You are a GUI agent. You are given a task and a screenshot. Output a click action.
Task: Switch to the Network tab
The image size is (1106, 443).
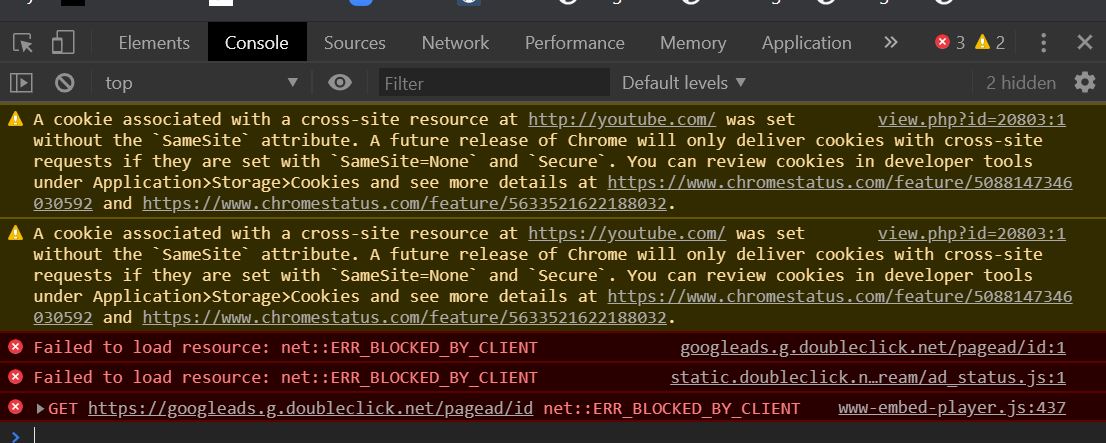point(455,43)
